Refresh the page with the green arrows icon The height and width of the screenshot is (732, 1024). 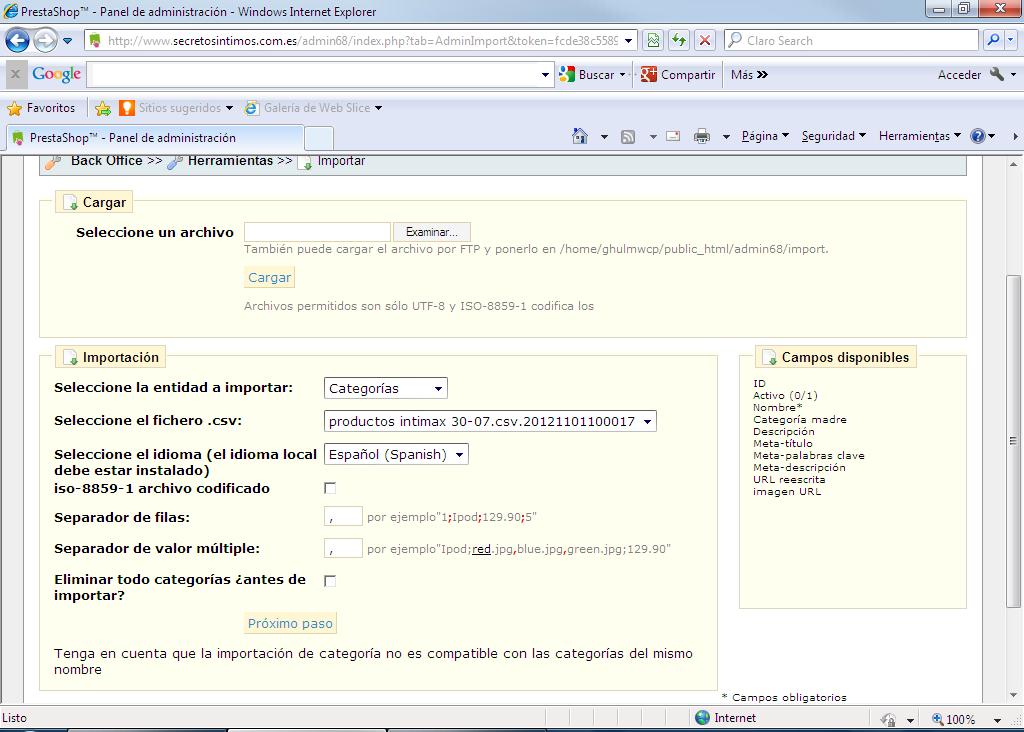679,40
